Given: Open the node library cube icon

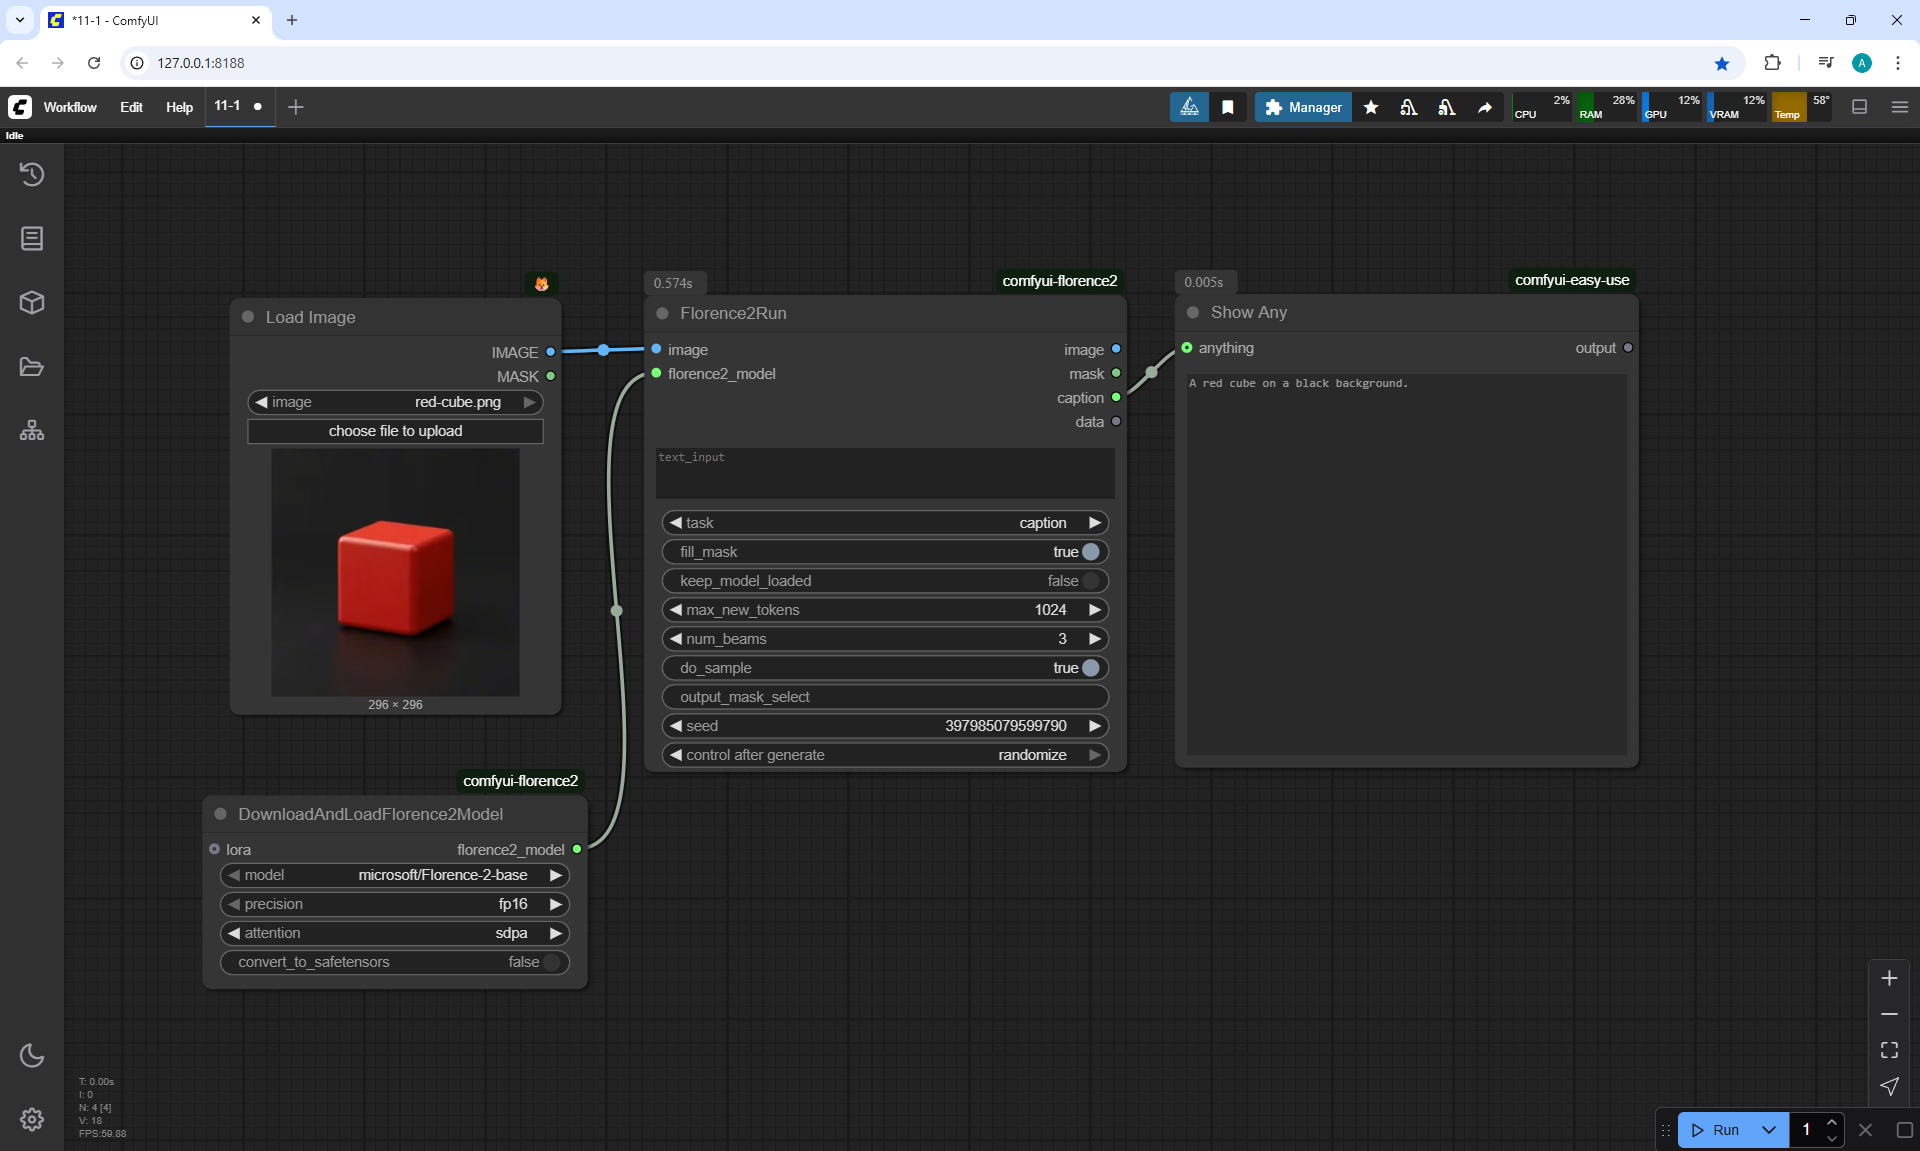Looking at the screenshot, I should tap(32, 302).
